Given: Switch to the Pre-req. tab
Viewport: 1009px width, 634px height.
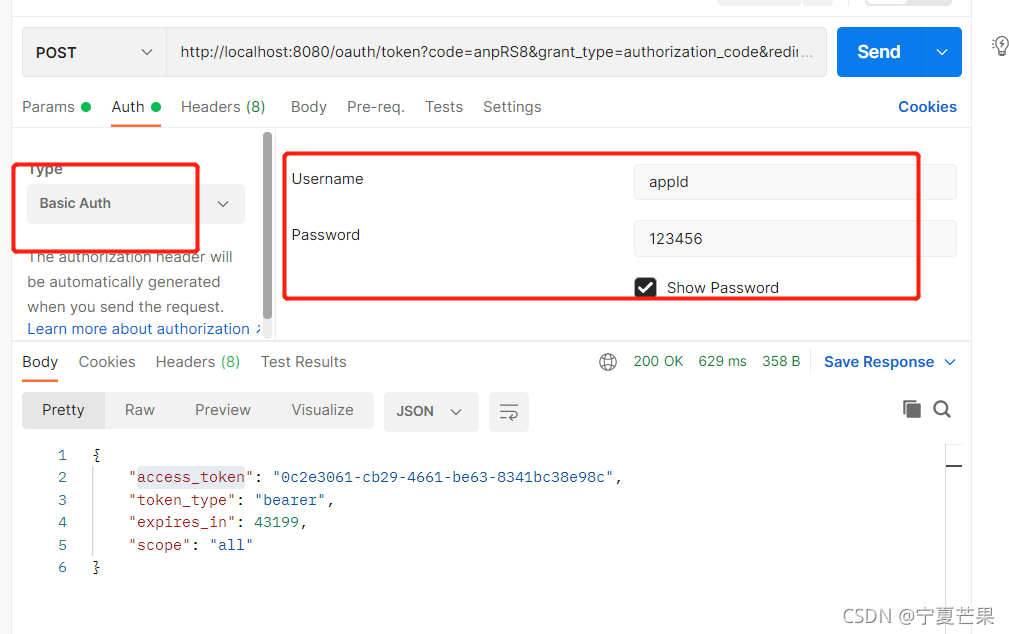Looking at the screenshot, I should [x=376, y=107].
